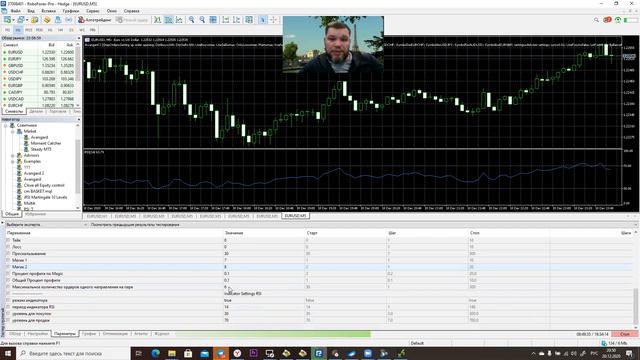Click the green tester progress bar
Screen dimensions: 640x360
point(273,334)
